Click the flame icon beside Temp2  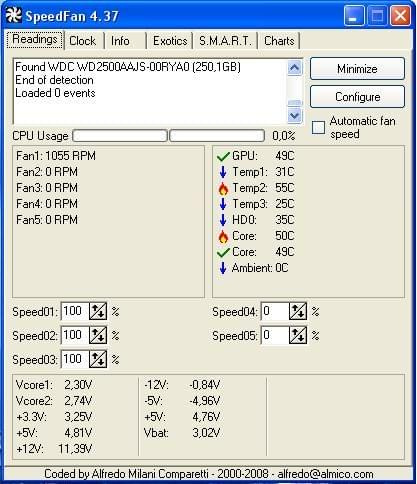[223, 188]
